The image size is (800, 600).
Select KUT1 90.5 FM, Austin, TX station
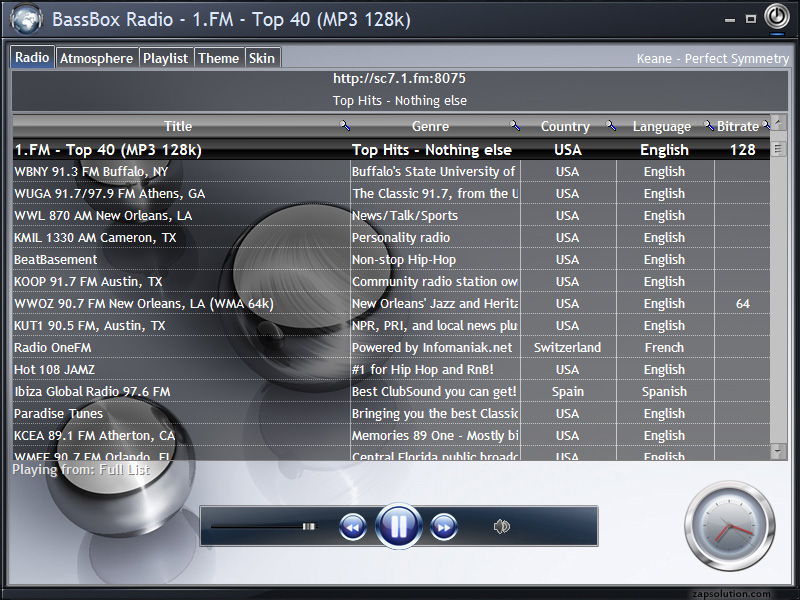391,325
